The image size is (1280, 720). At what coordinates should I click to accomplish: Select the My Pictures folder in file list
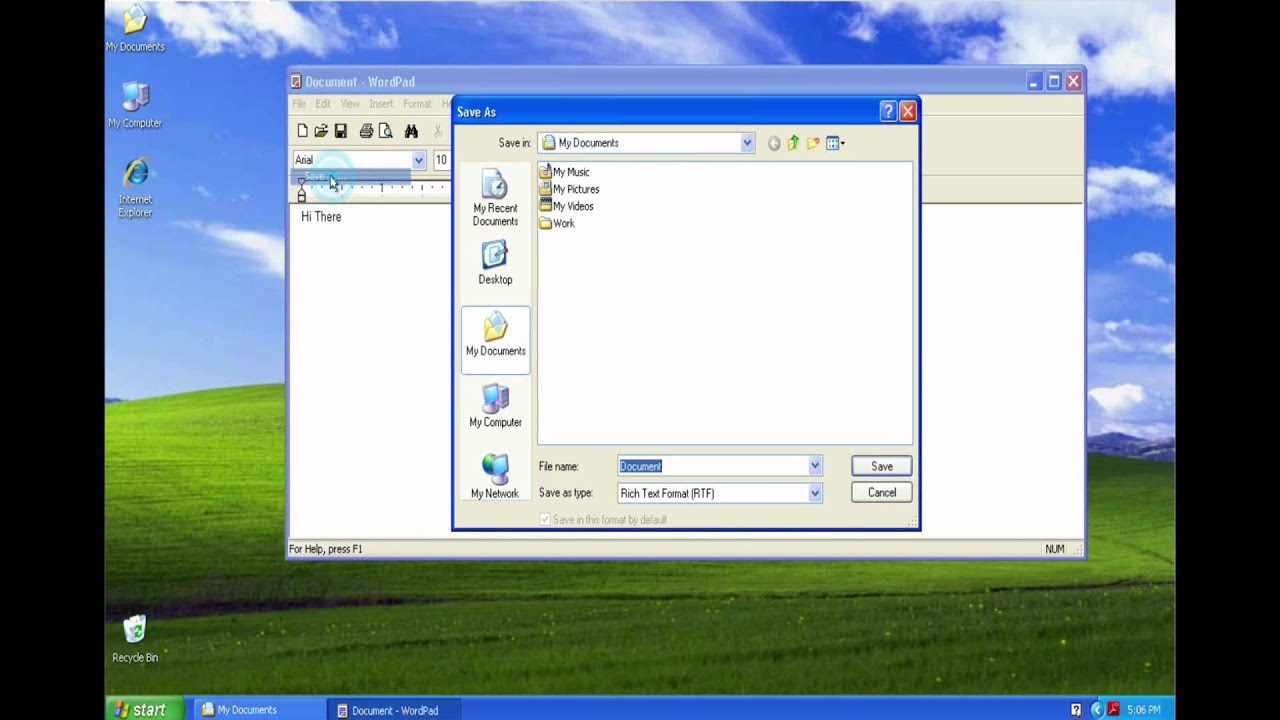pyautogui.click(x=569, y=189)
